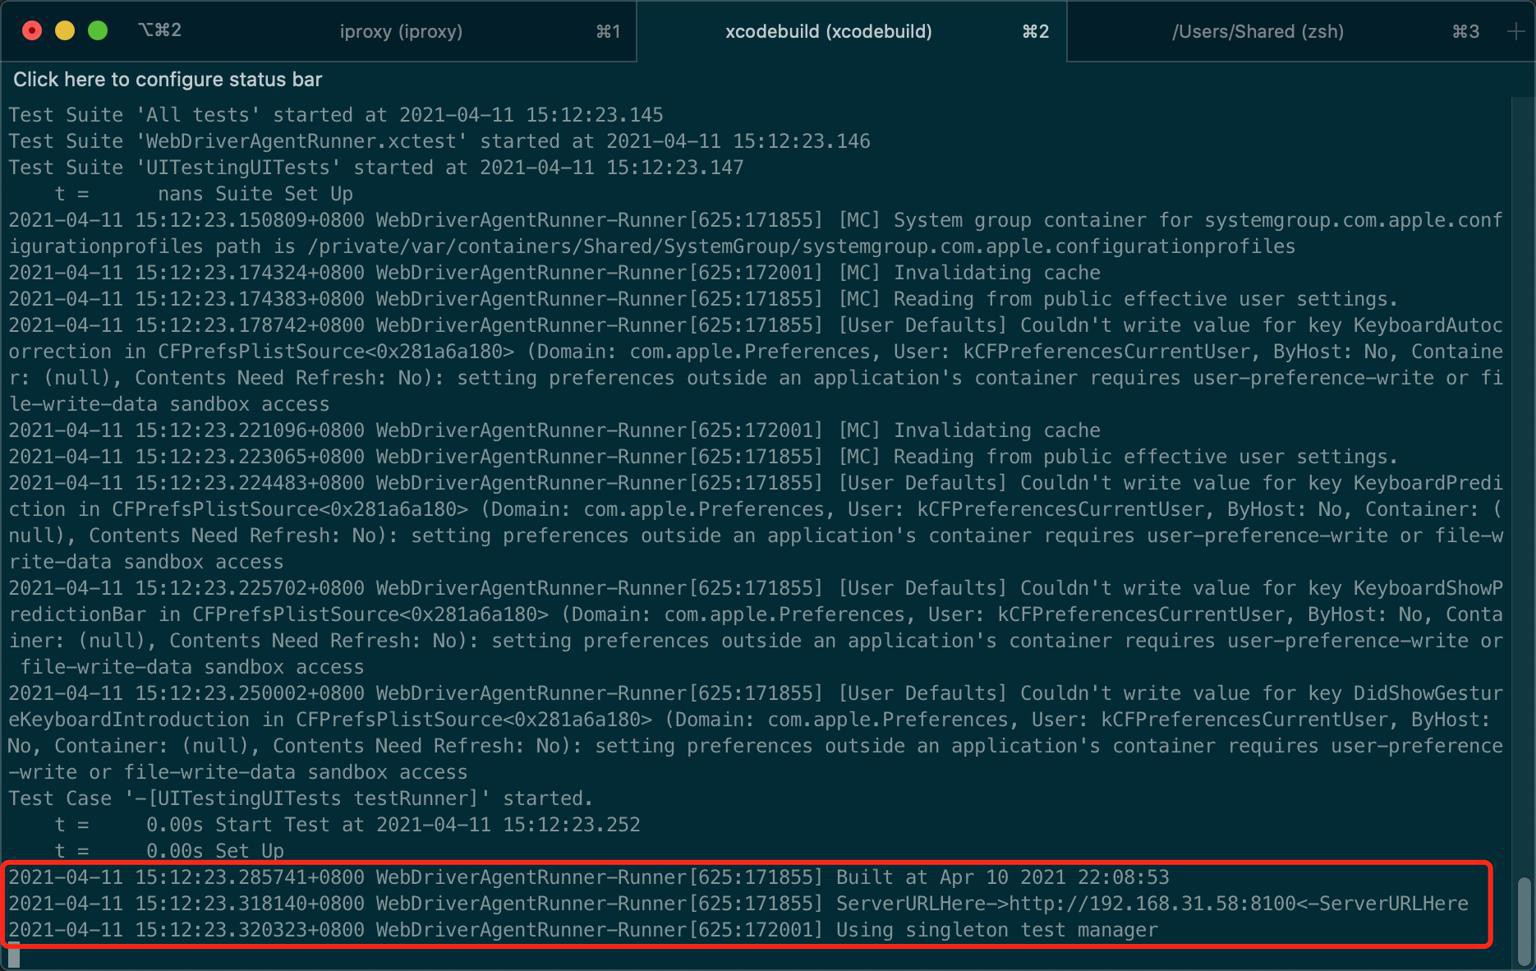Maximize the window with the green button
Screen dimensions: 1536x971
coord(98,30)
